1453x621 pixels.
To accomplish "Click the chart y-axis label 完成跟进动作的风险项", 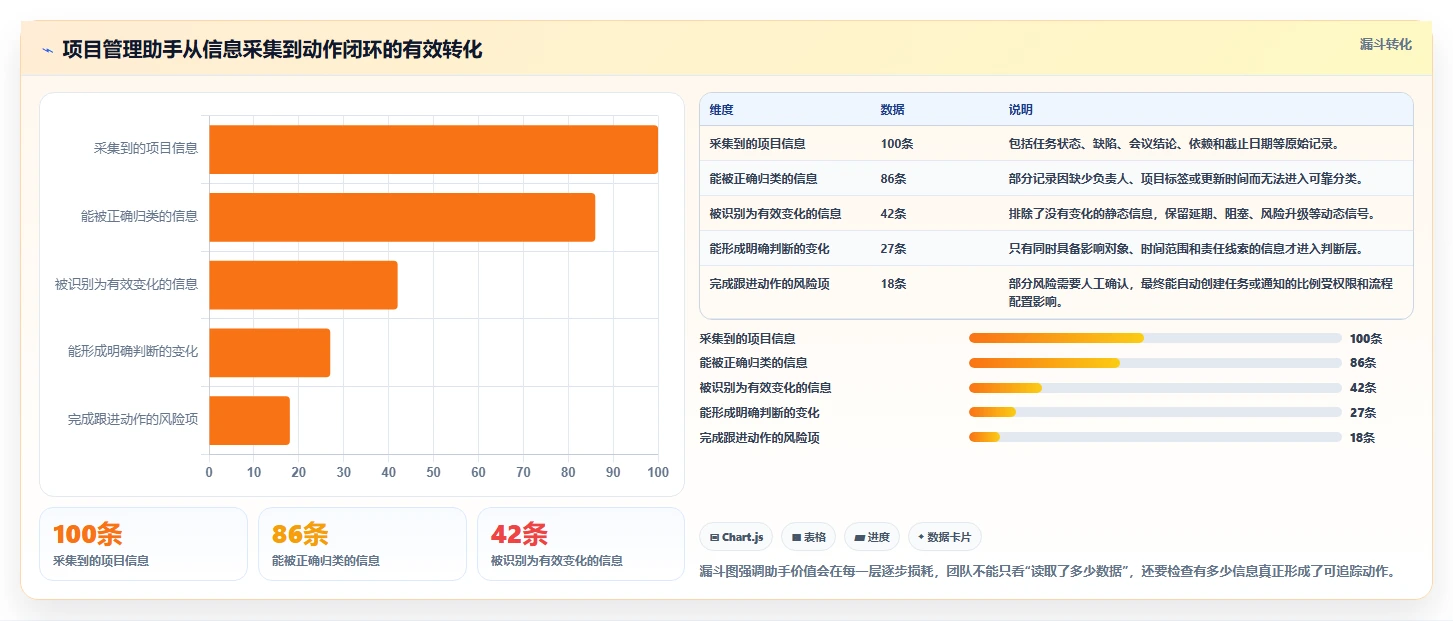I will (133, 420).
